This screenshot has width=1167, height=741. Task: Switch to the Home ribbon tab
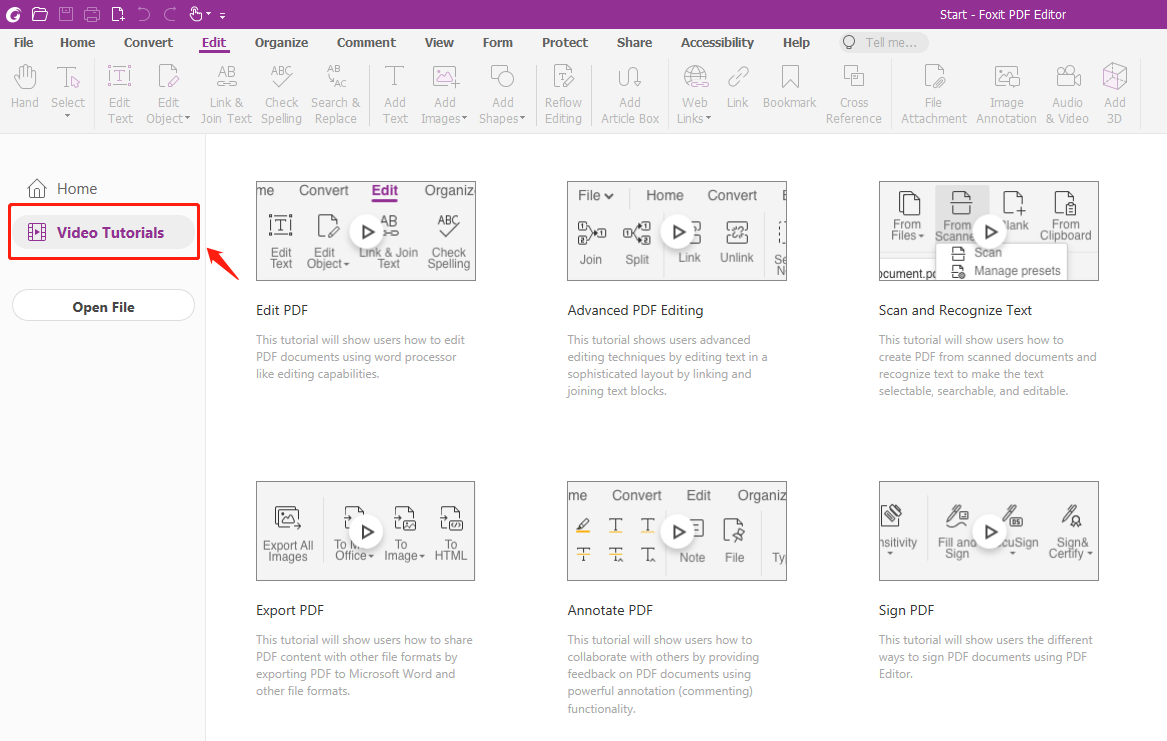77,42
